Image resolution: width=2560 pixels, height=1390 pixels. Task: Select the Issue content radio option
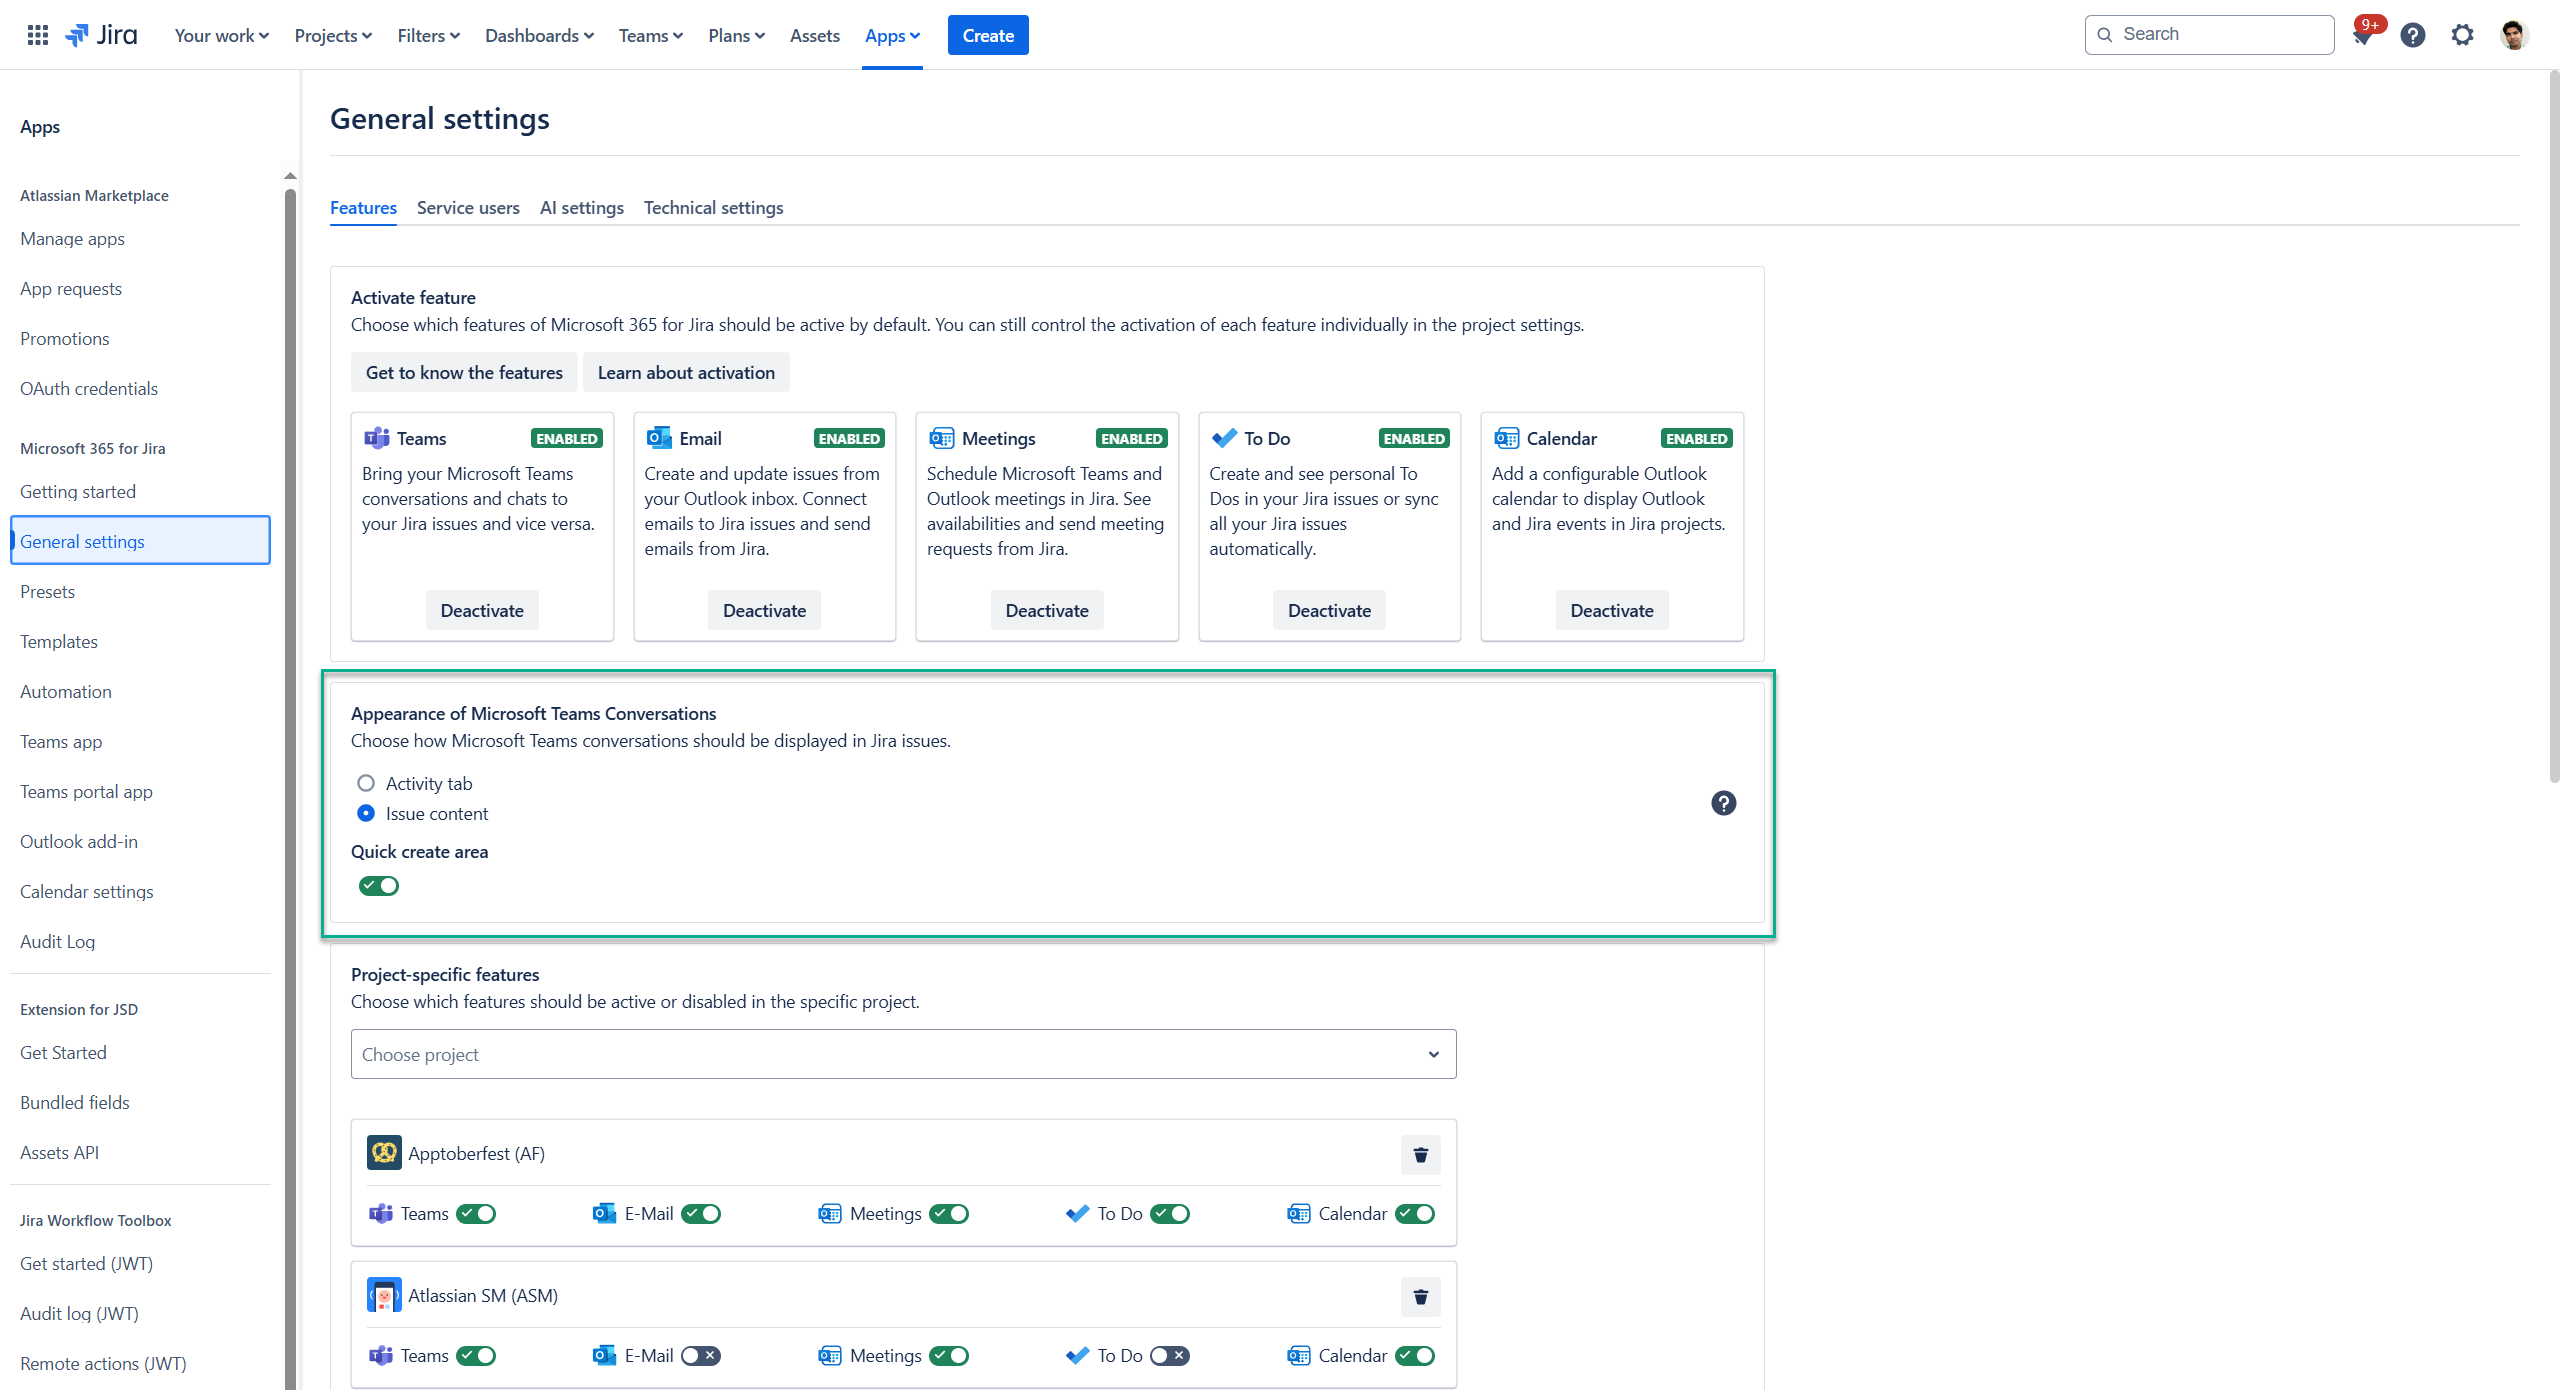coord(366,813)
